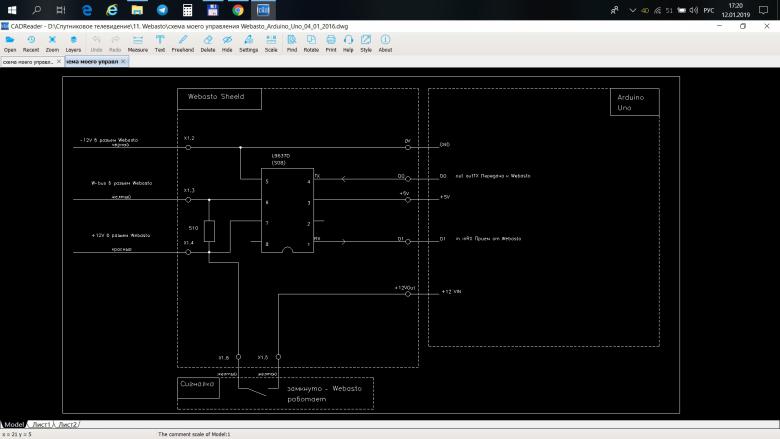Image resolution: width=780 pixels, height=439 pixels.
Task: Click the Delete tool icon
Action: click(207, 42)
